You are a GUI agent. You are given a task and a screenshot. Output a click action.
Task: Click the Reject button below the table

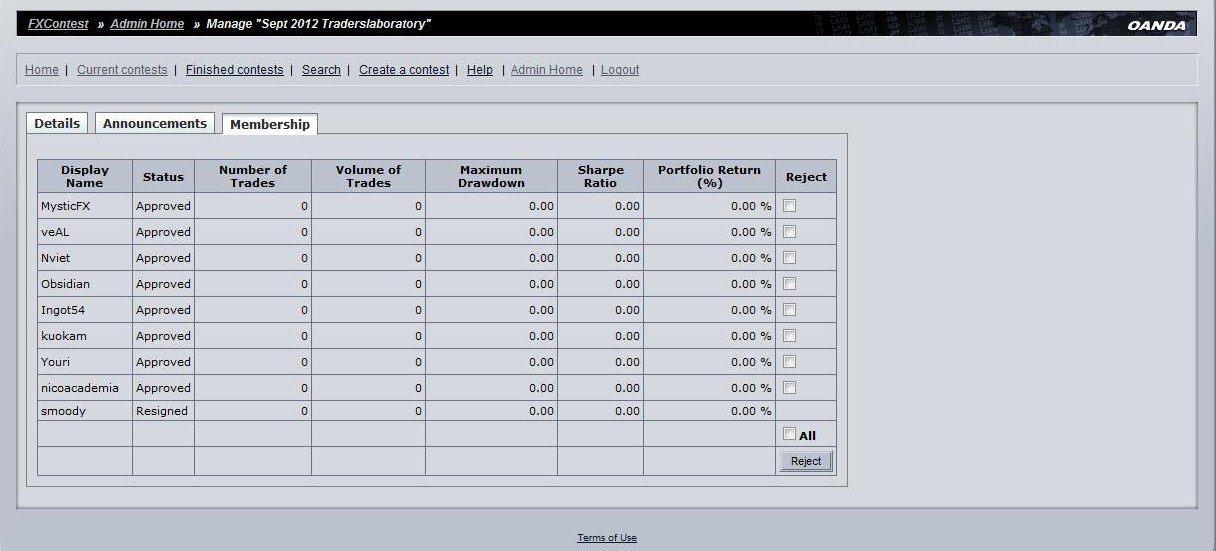point(806,461)
